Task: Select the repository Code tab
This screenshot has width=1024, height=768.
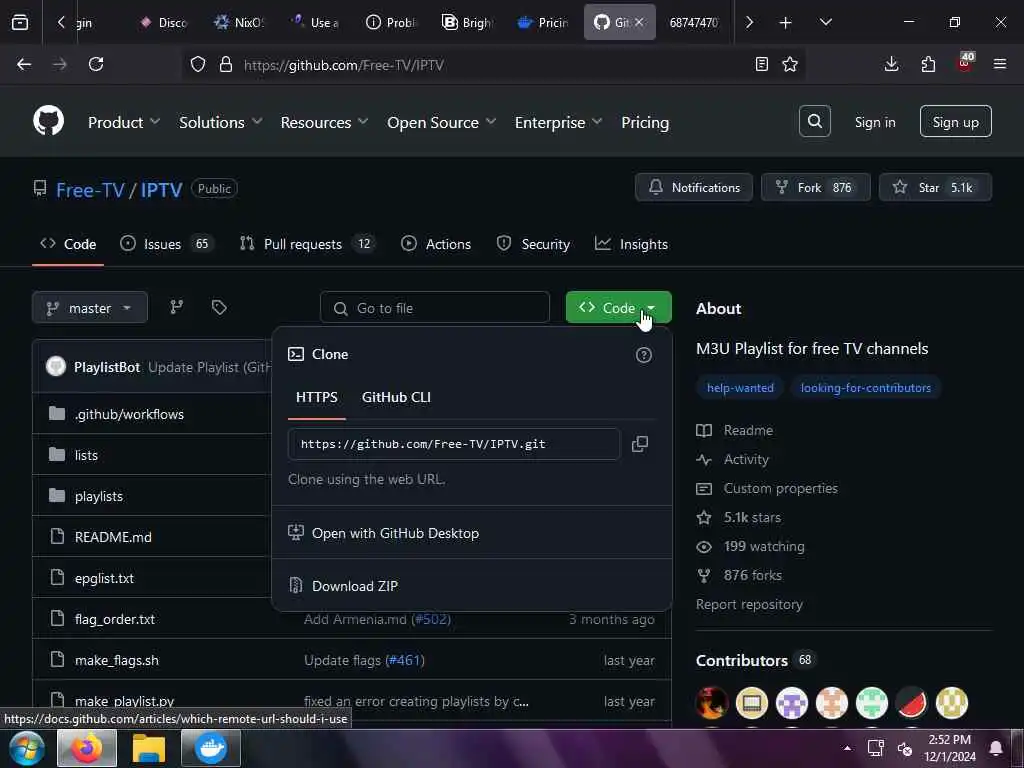Action: pyautogui.click(x=68, y=244)
